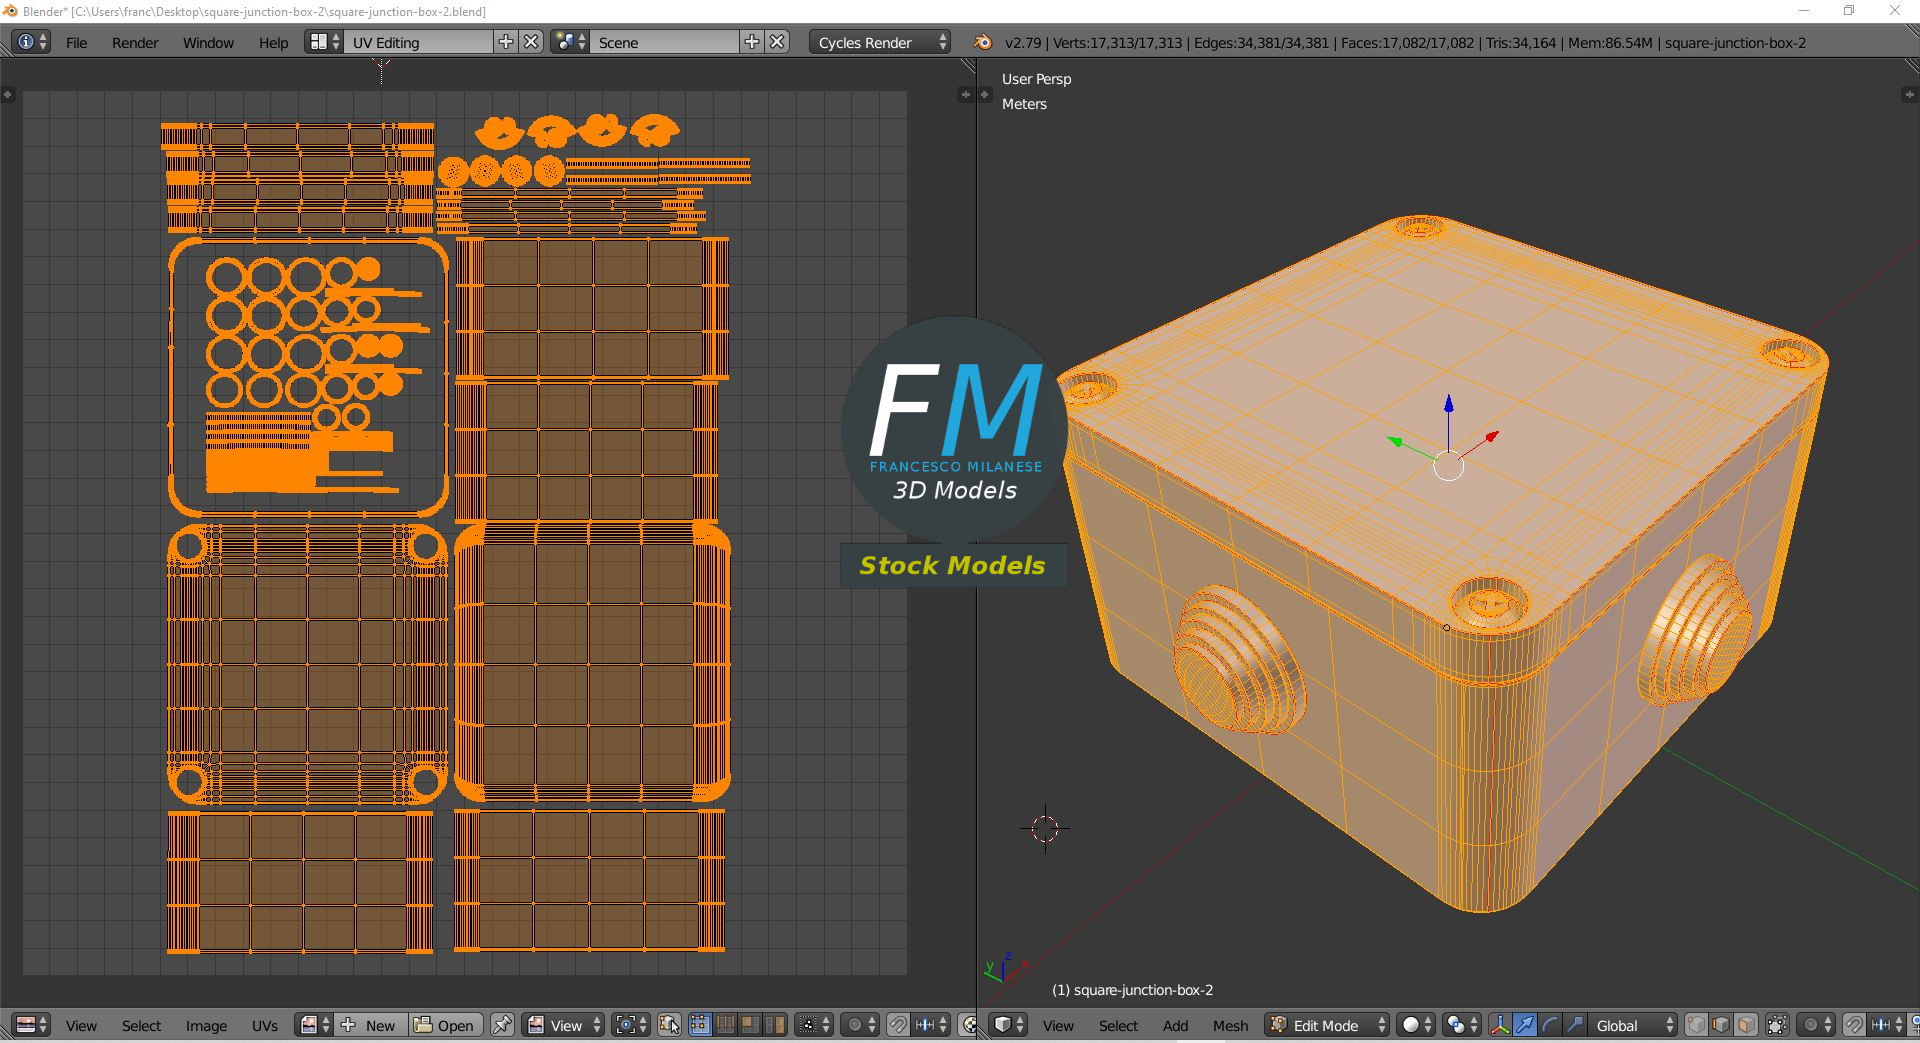Click the Scene name field

tap(664, 42)
